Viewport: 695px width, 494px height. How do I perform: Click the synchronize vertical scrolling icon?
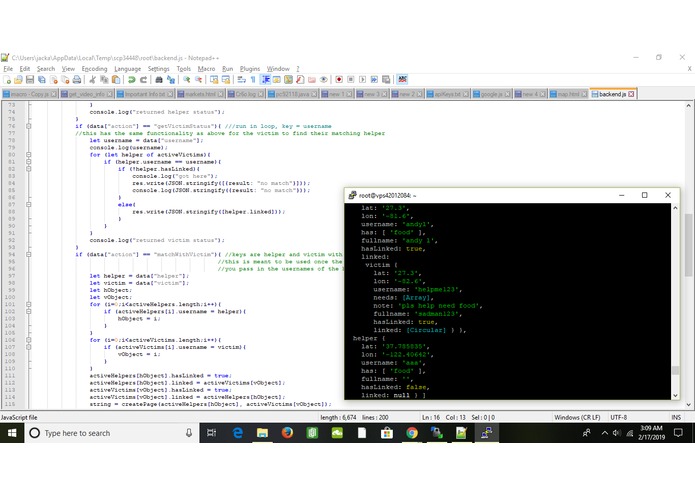[x=214, y=80]
